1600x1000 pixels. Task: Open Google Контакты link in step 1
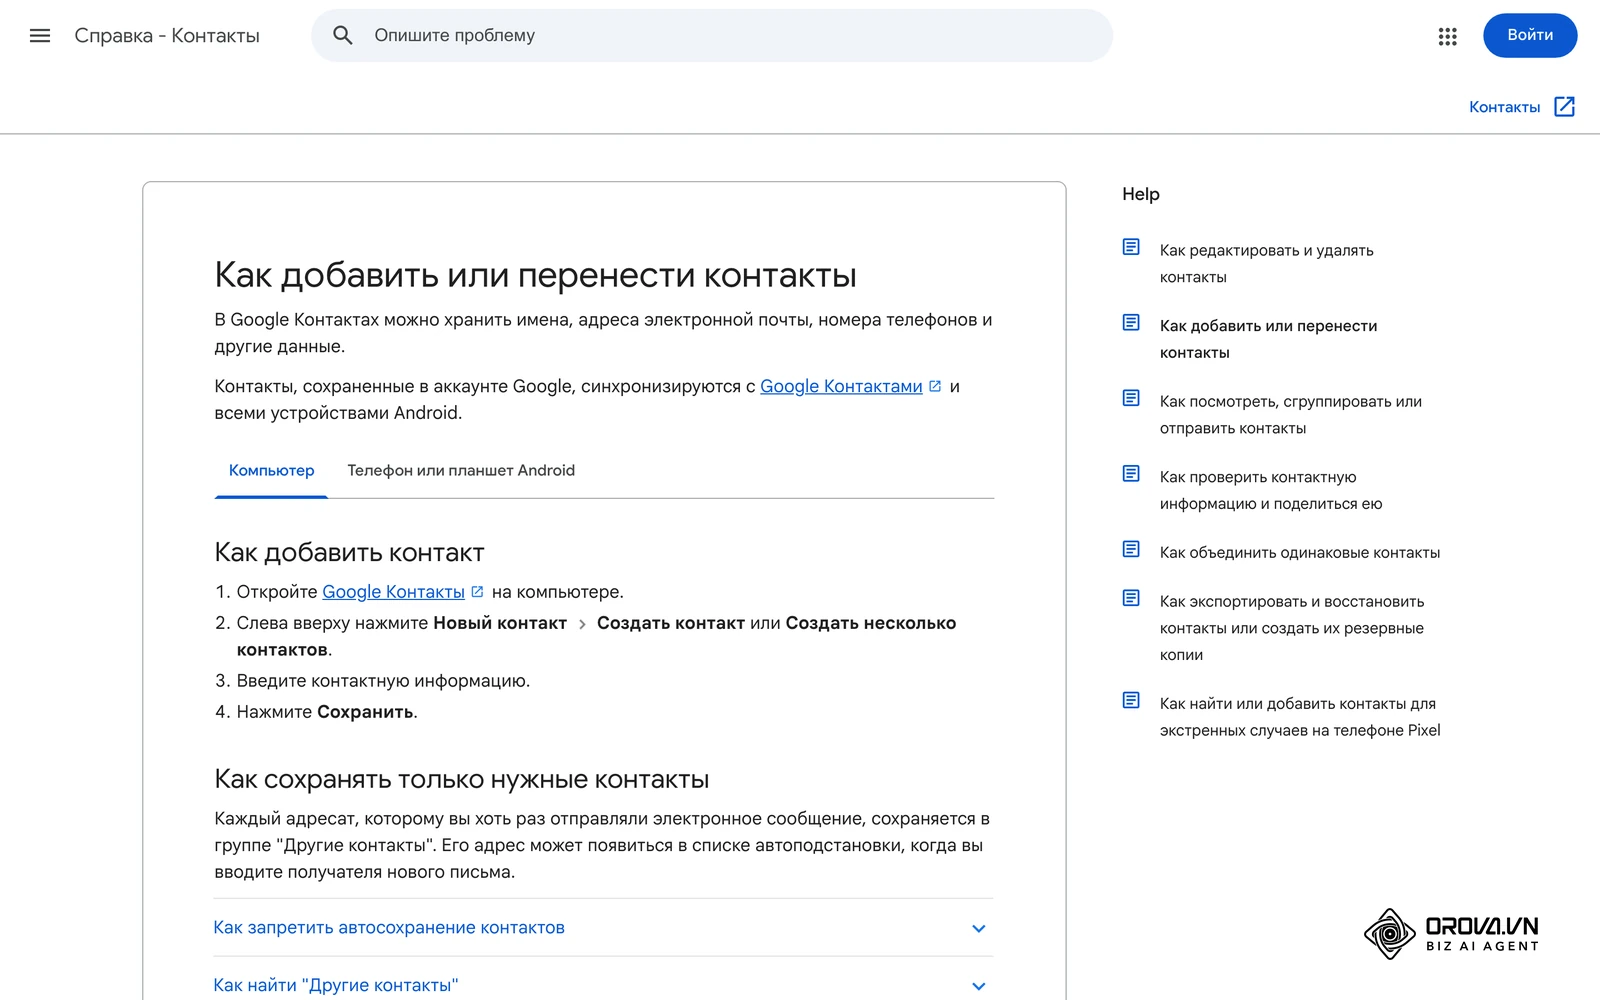click(393, 592)
